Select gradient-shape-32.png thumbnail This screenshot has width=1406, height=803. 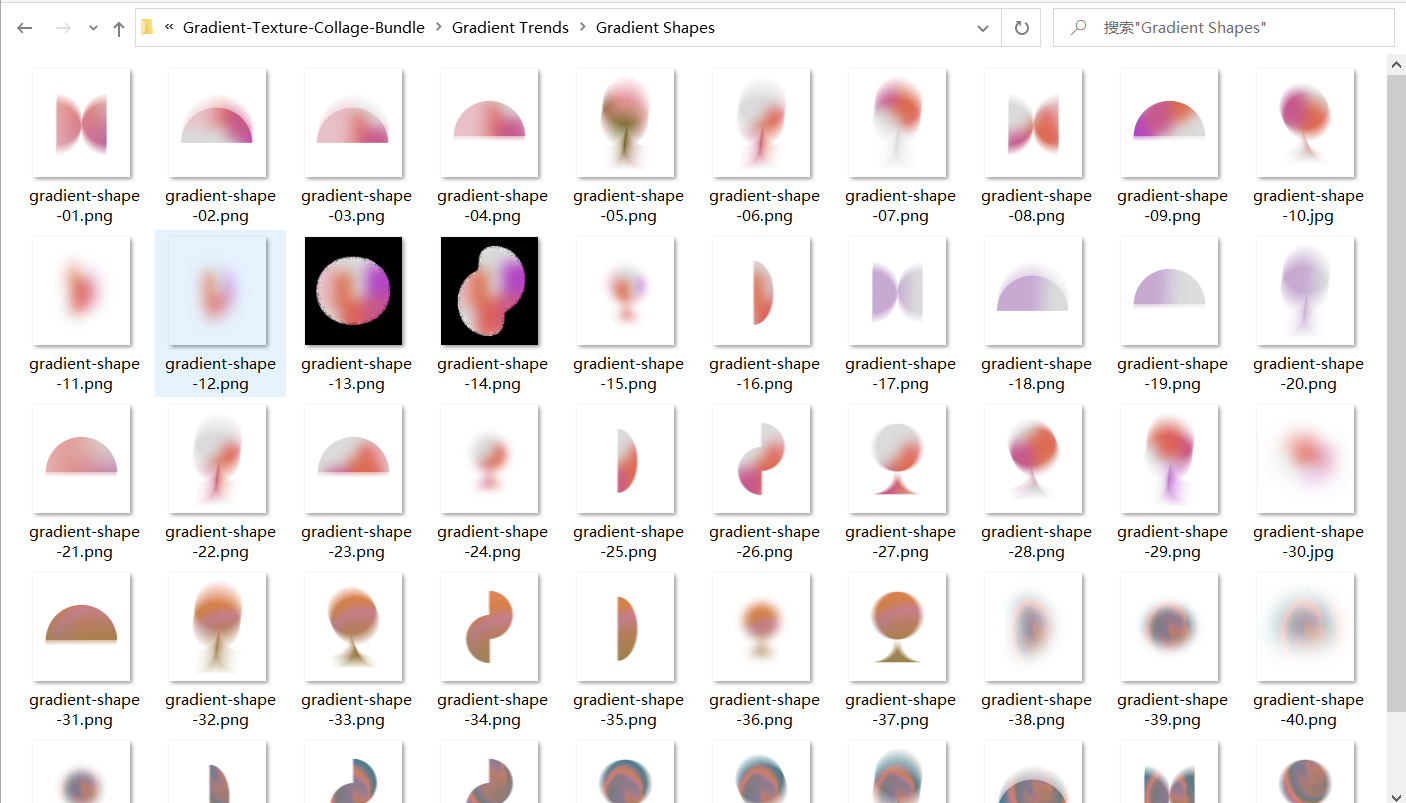pos(218,627)
